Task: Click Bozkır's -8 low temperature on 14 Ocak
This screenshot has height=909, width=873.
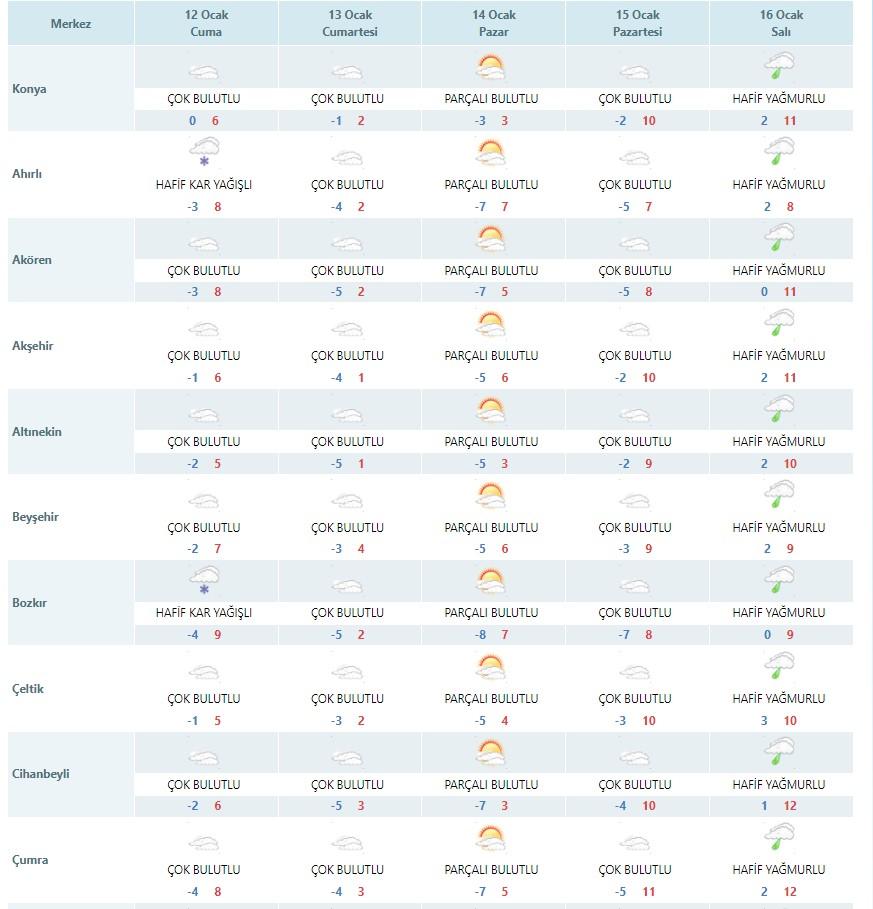Action: point(480,634)
